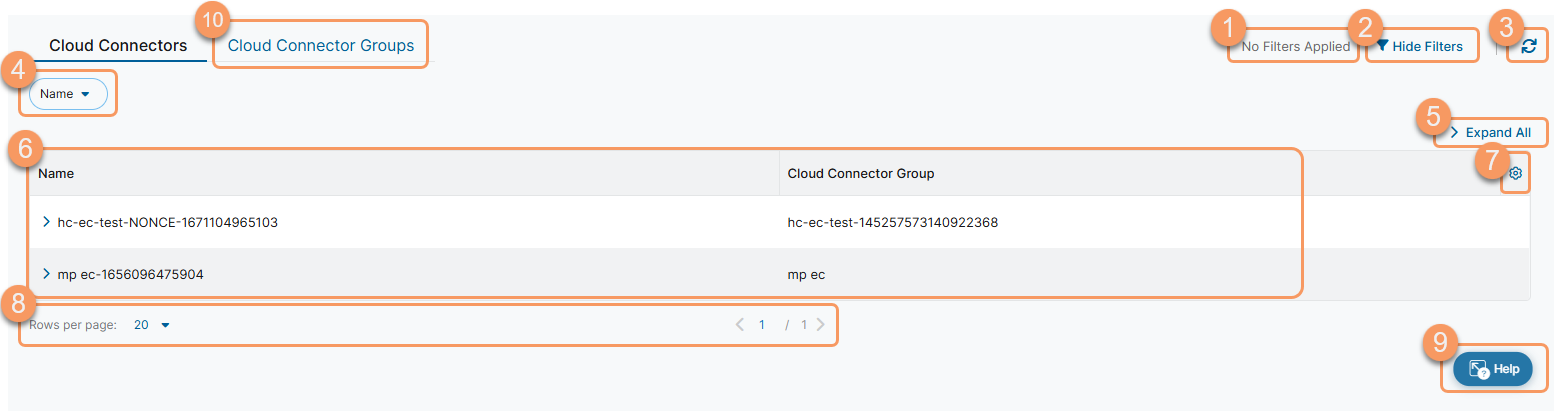
Task: Click the current page number field
Action: [x=762, y=325]
